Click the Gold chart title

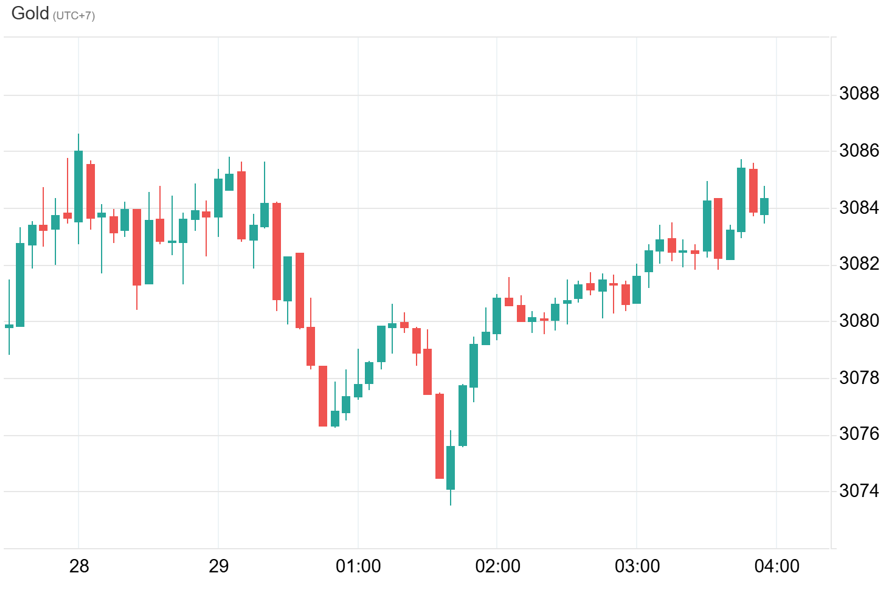coord(30,14)
